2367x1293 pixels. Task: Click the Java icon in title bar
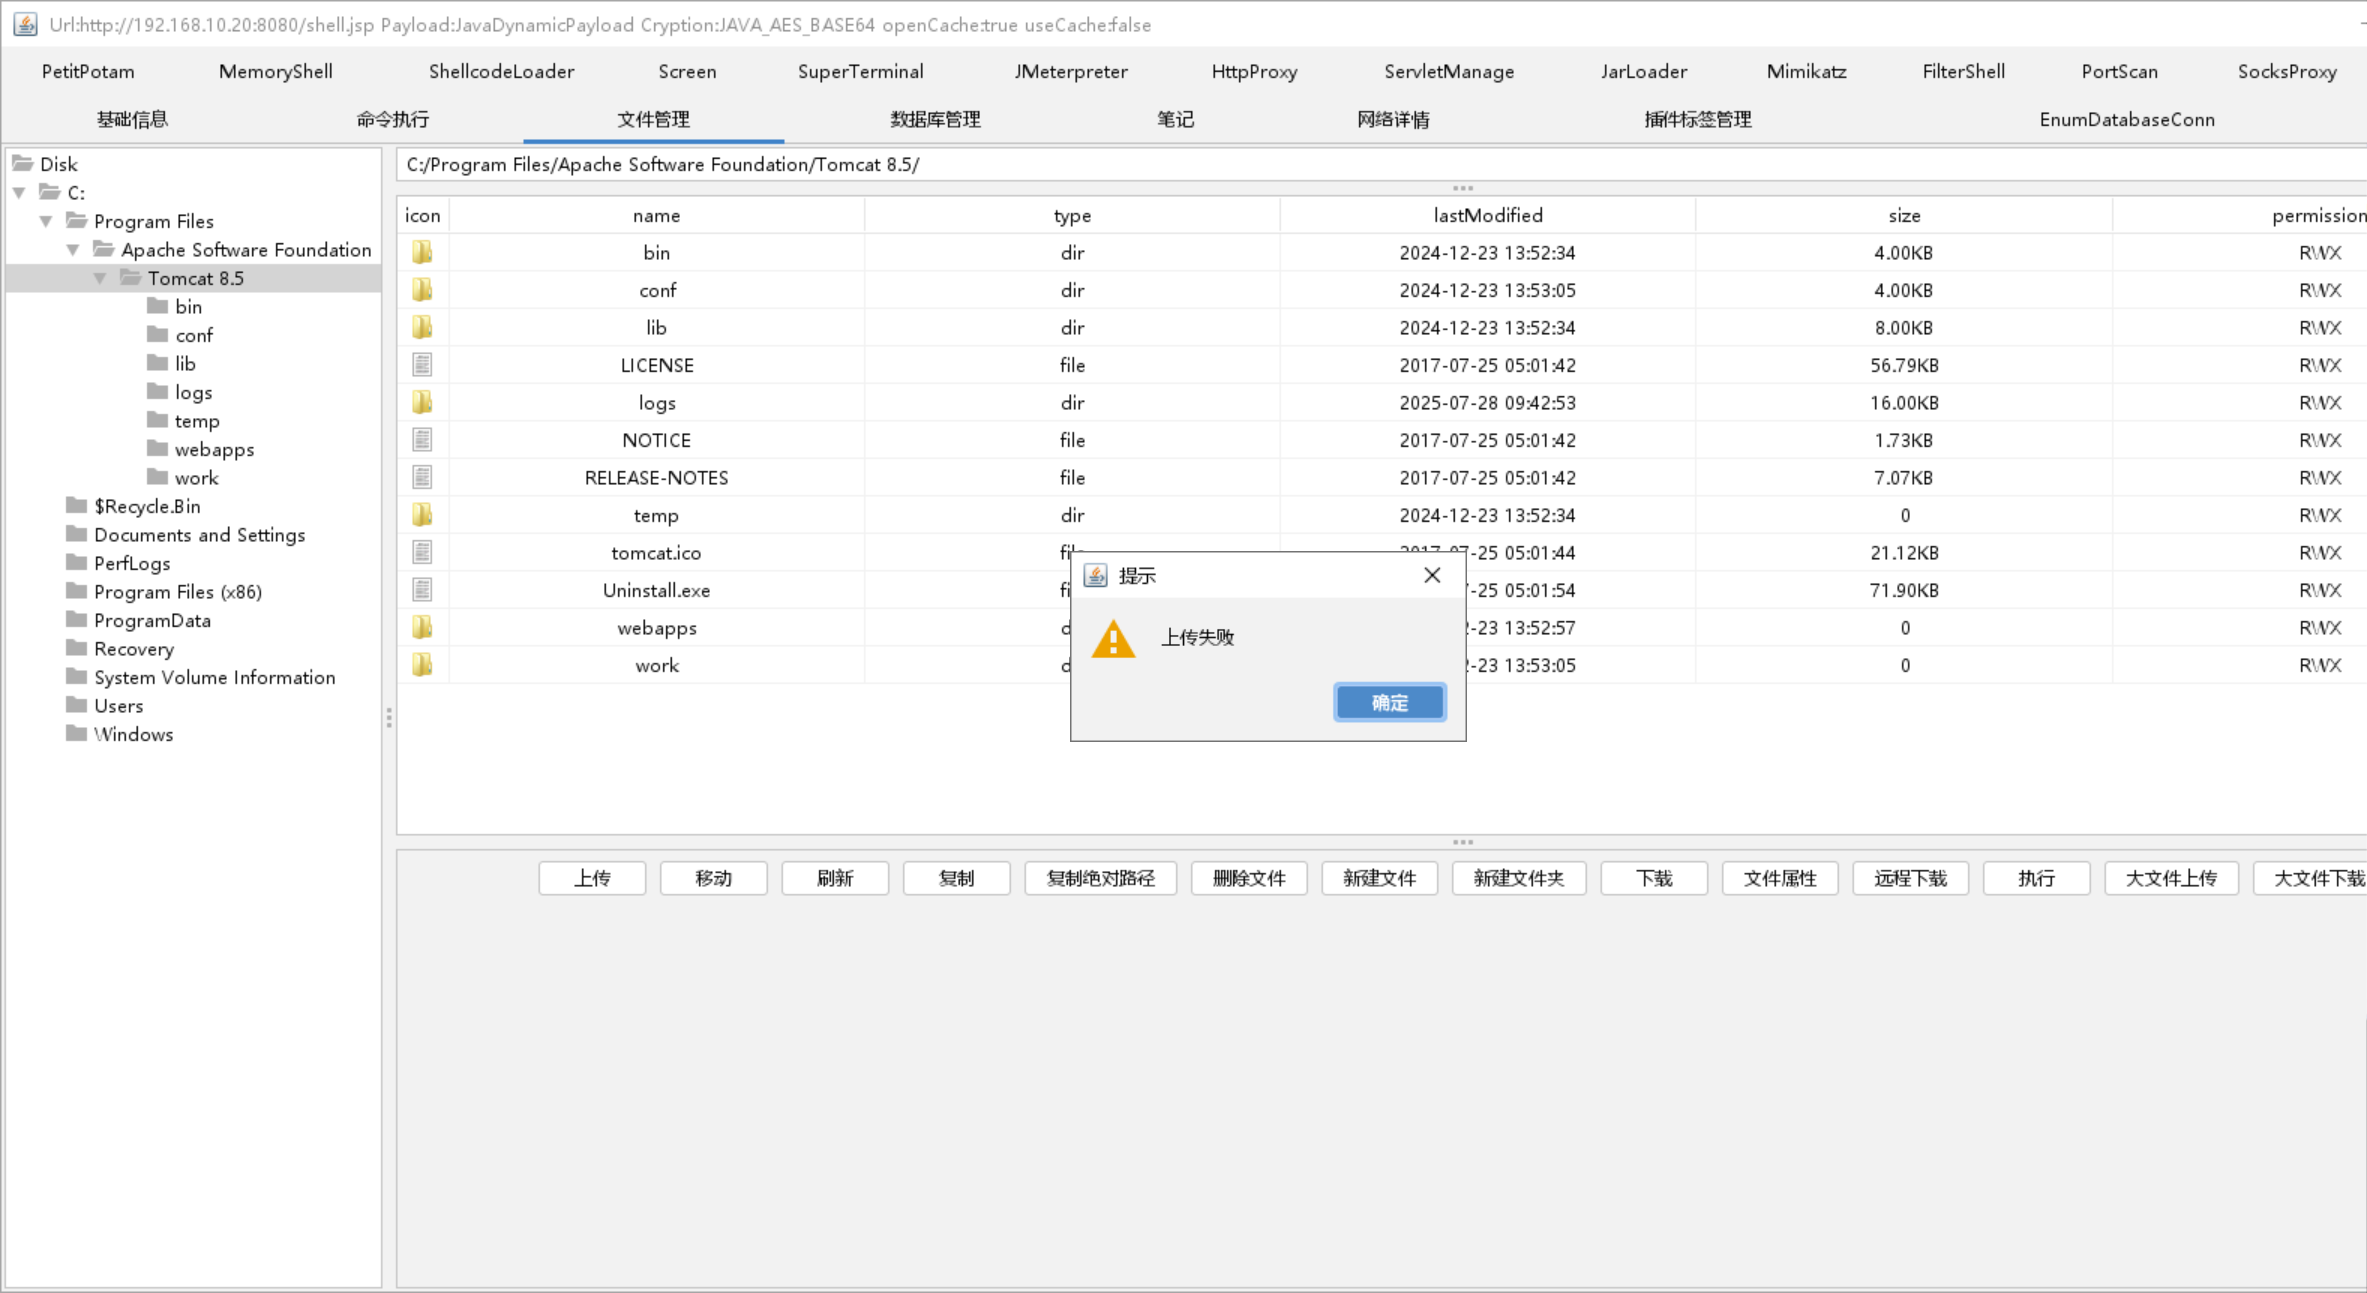25,25
